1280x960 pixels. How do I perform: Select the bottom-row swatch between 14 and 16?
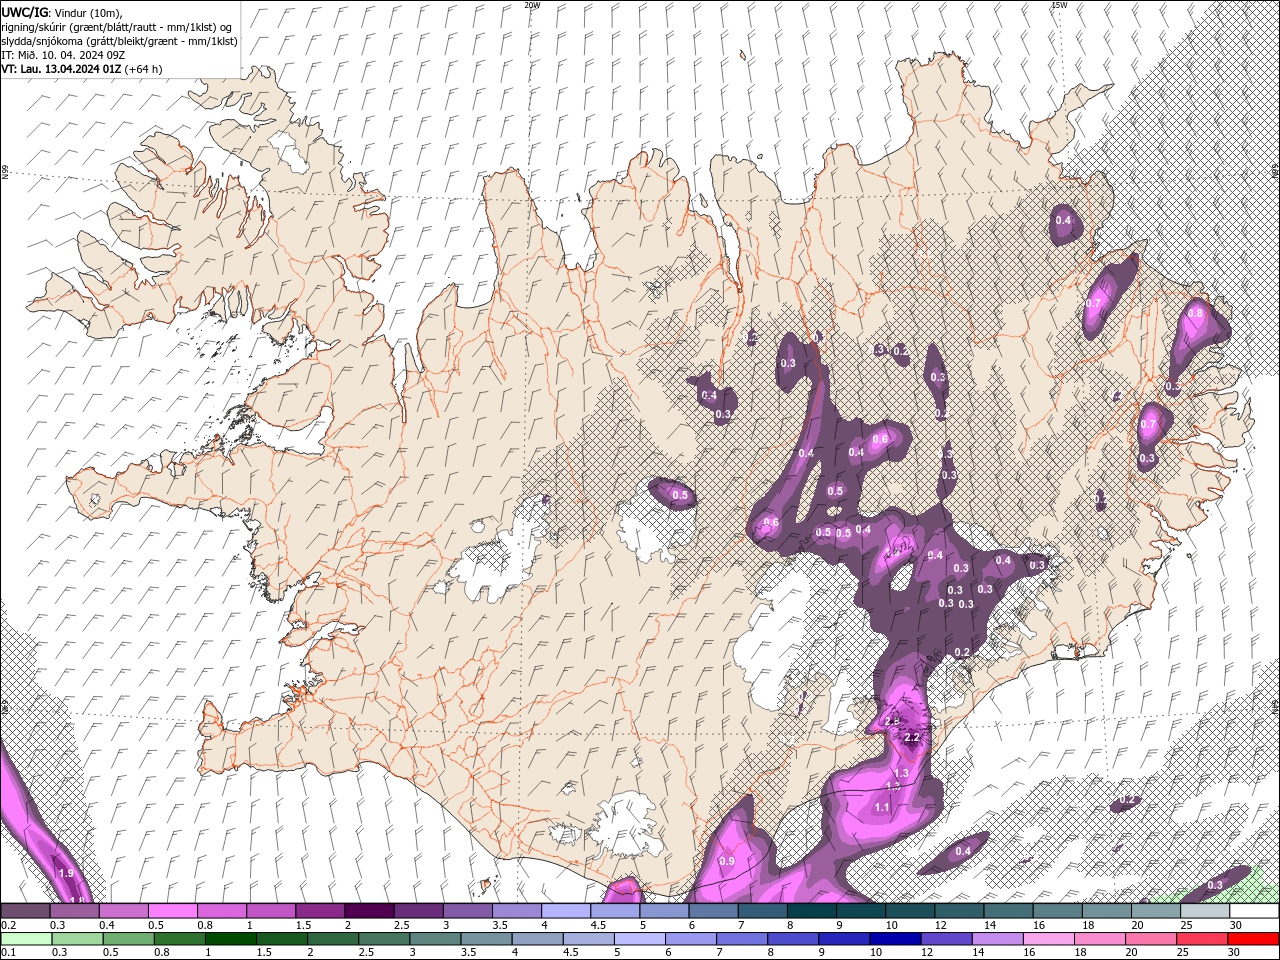point(996,938)
